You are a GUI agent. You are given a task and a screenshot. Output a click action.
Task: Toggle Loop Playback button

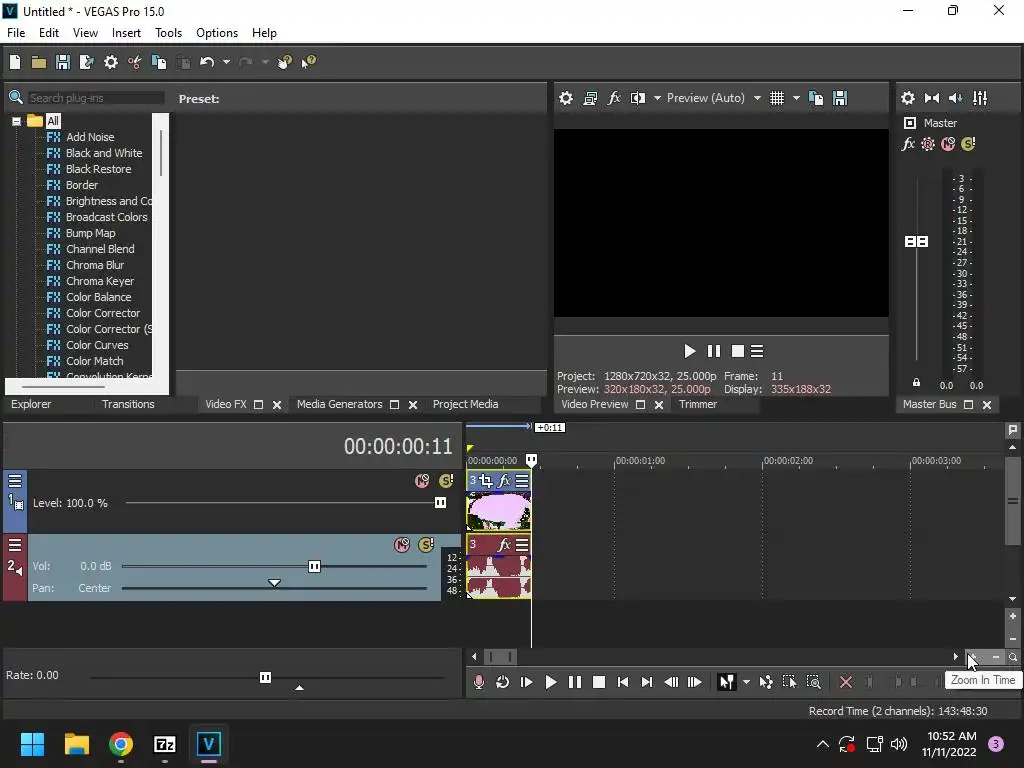502,682
